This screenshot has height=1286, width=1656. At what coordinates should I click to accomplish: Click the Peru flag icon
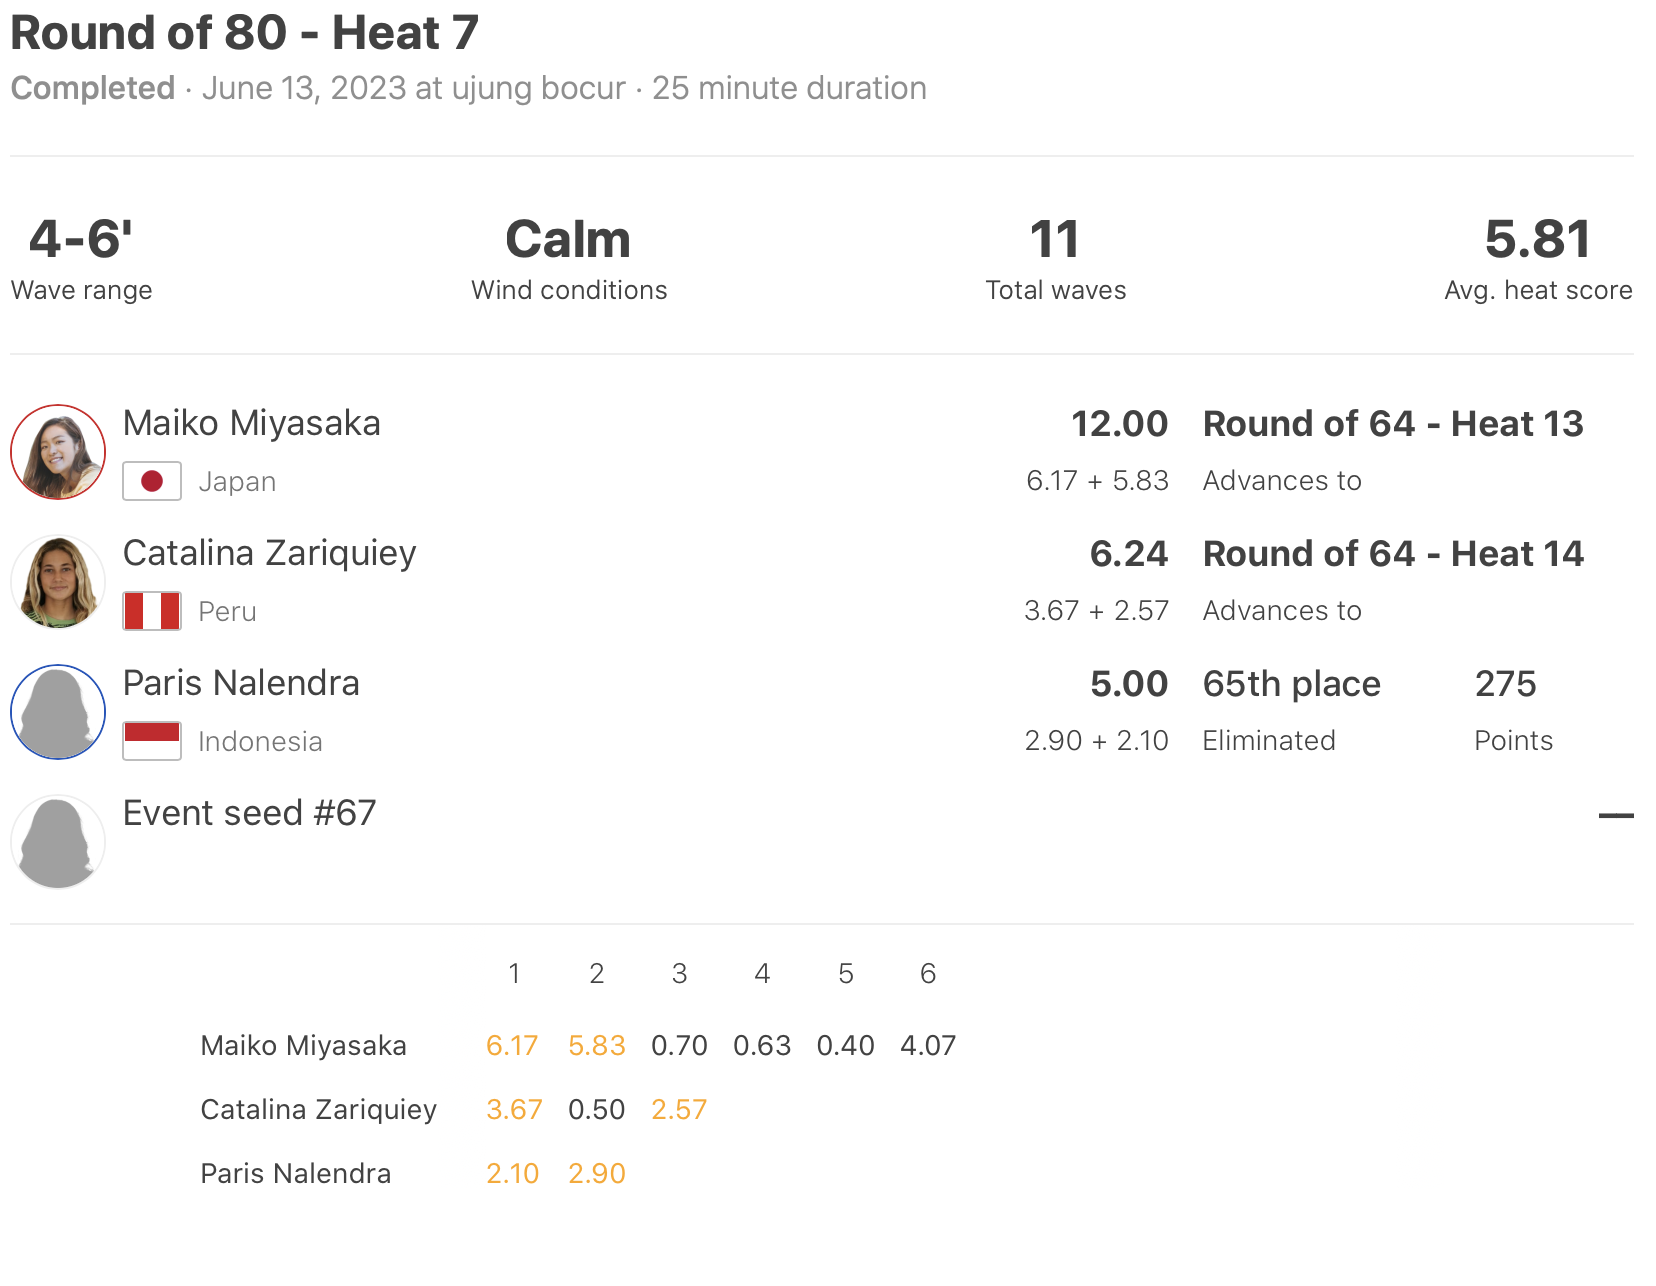[152, 611]
